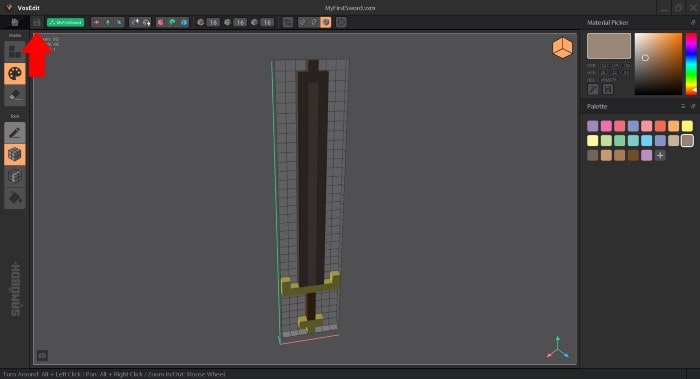The height and width of the screenshot is (379, 700).
Task: Click the first volume size field showing 16
Action: tap(213, 22)
